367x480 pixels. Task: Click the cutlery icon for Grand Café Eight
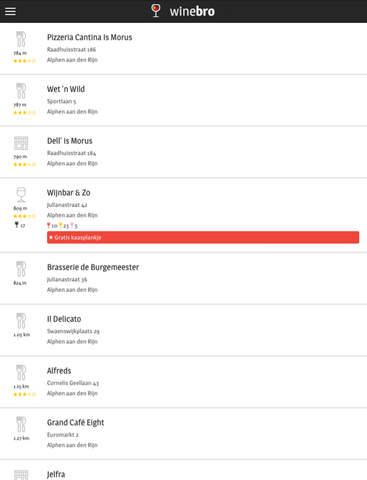click(21, 424)
